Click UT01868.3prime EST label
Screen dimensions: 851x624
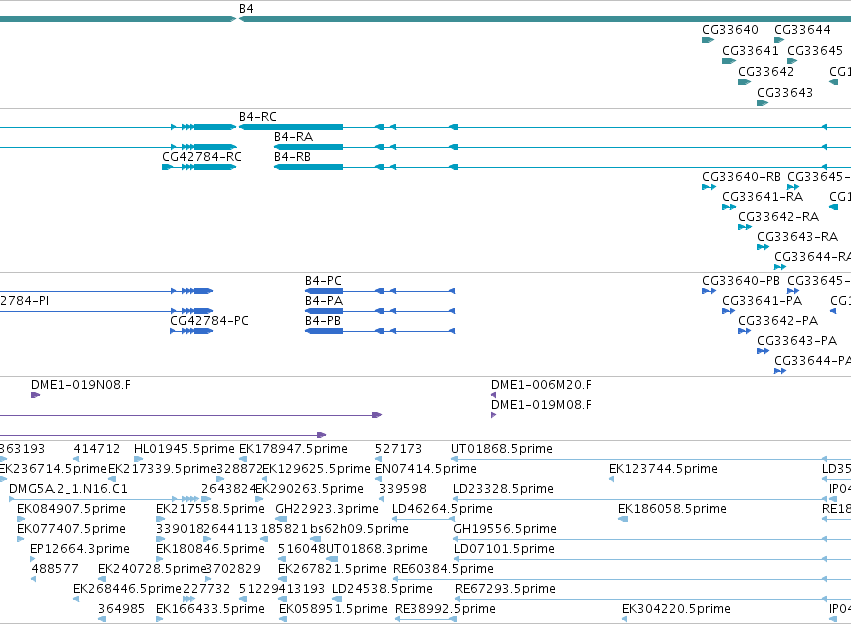(377, 550)
